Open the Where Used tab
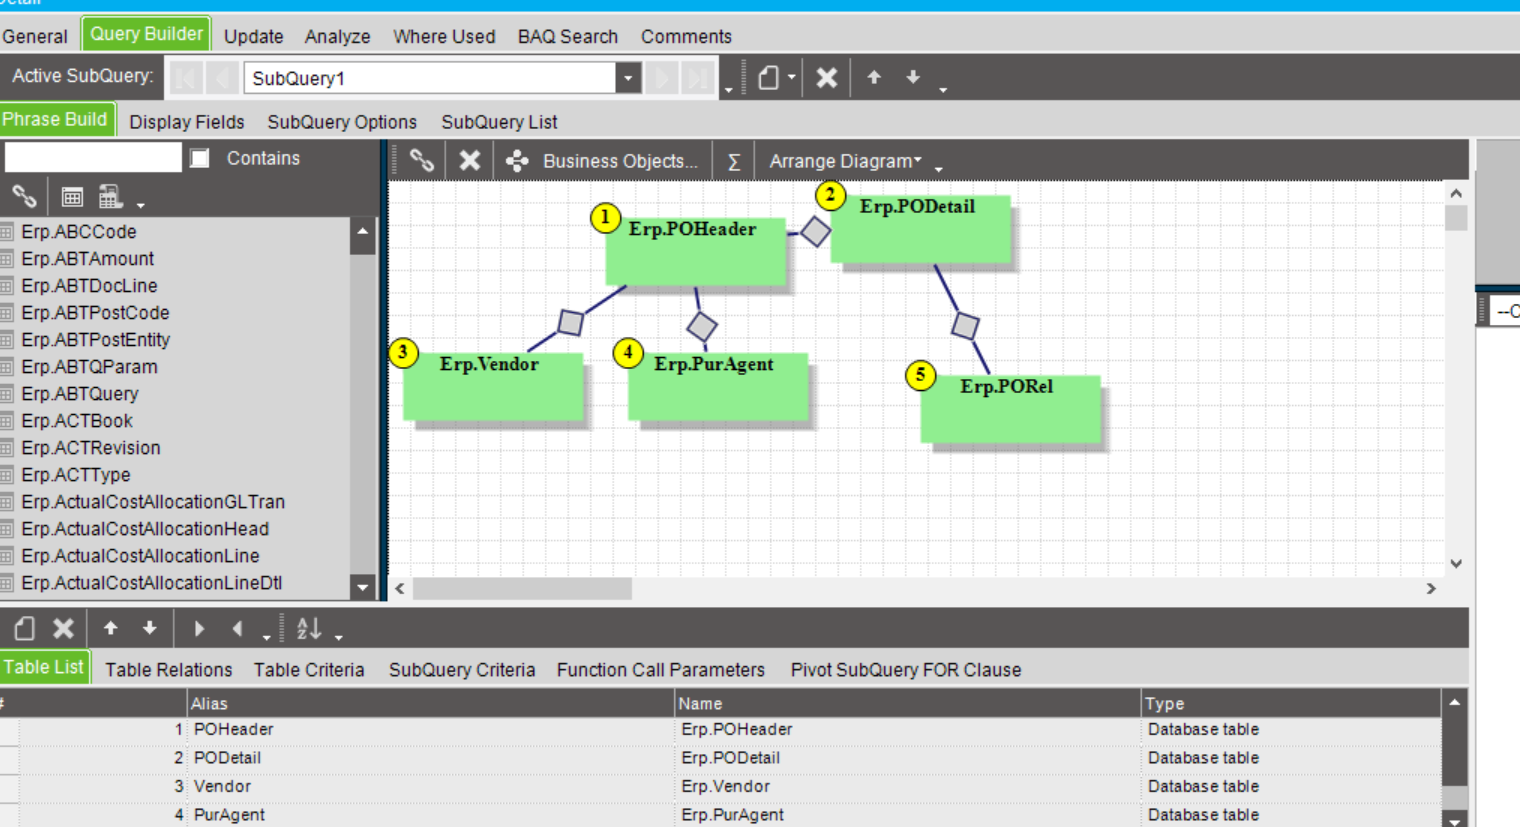1520x827 pixels. tap(444, 37)
